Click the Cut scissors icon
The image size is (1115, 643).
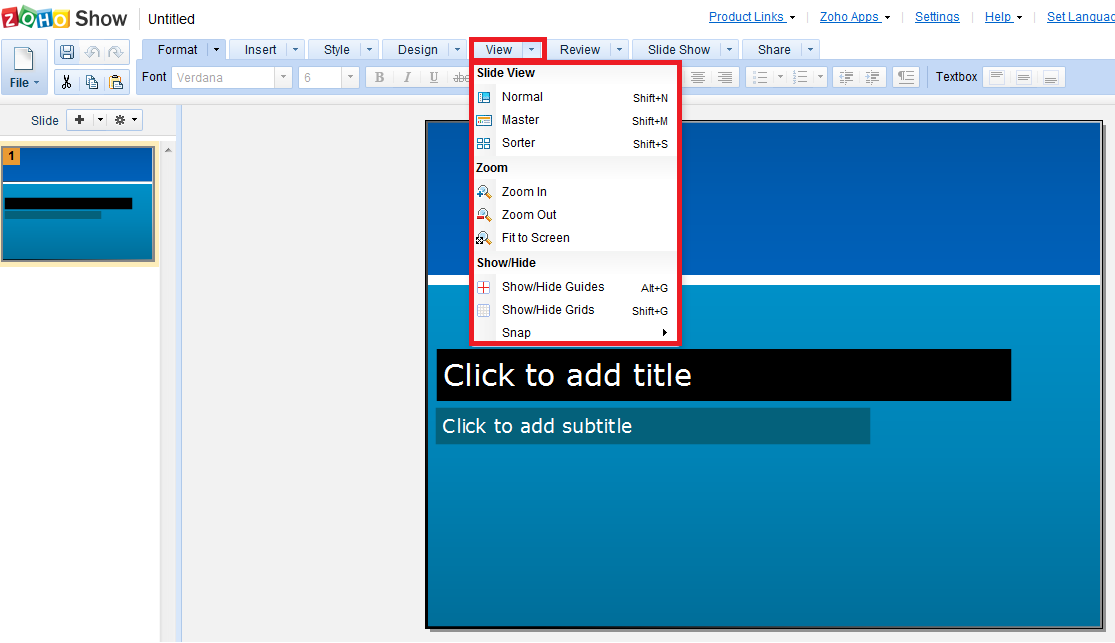click(66, 83)
